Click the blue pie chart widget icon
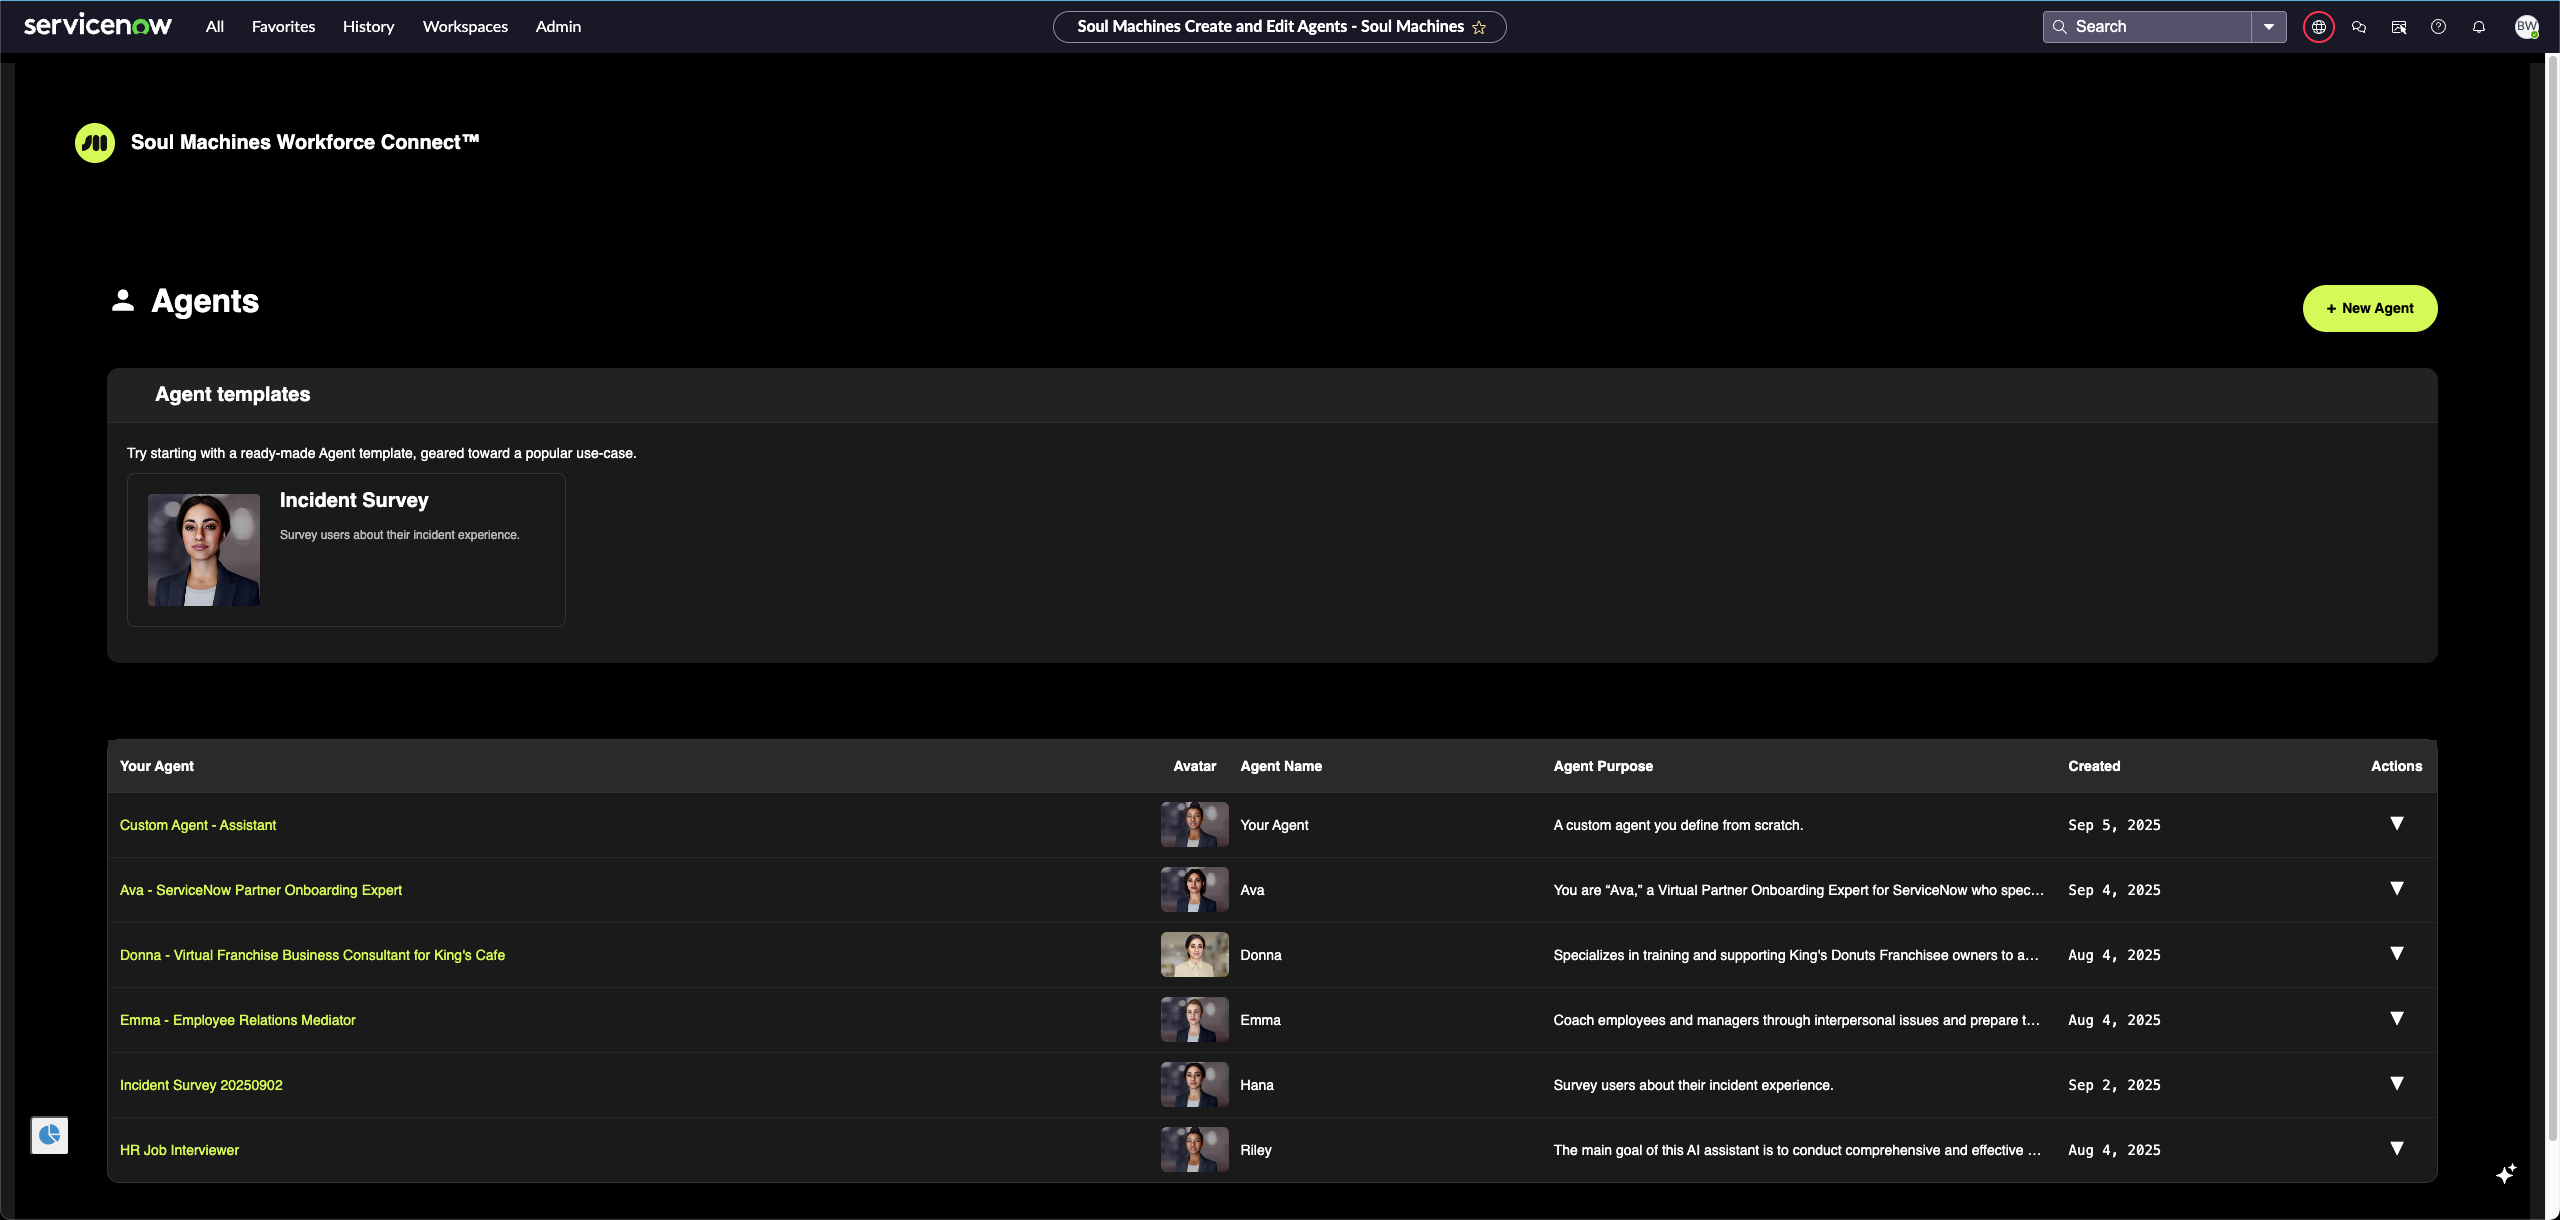2560x1220 pixels. pos(49,1135)
